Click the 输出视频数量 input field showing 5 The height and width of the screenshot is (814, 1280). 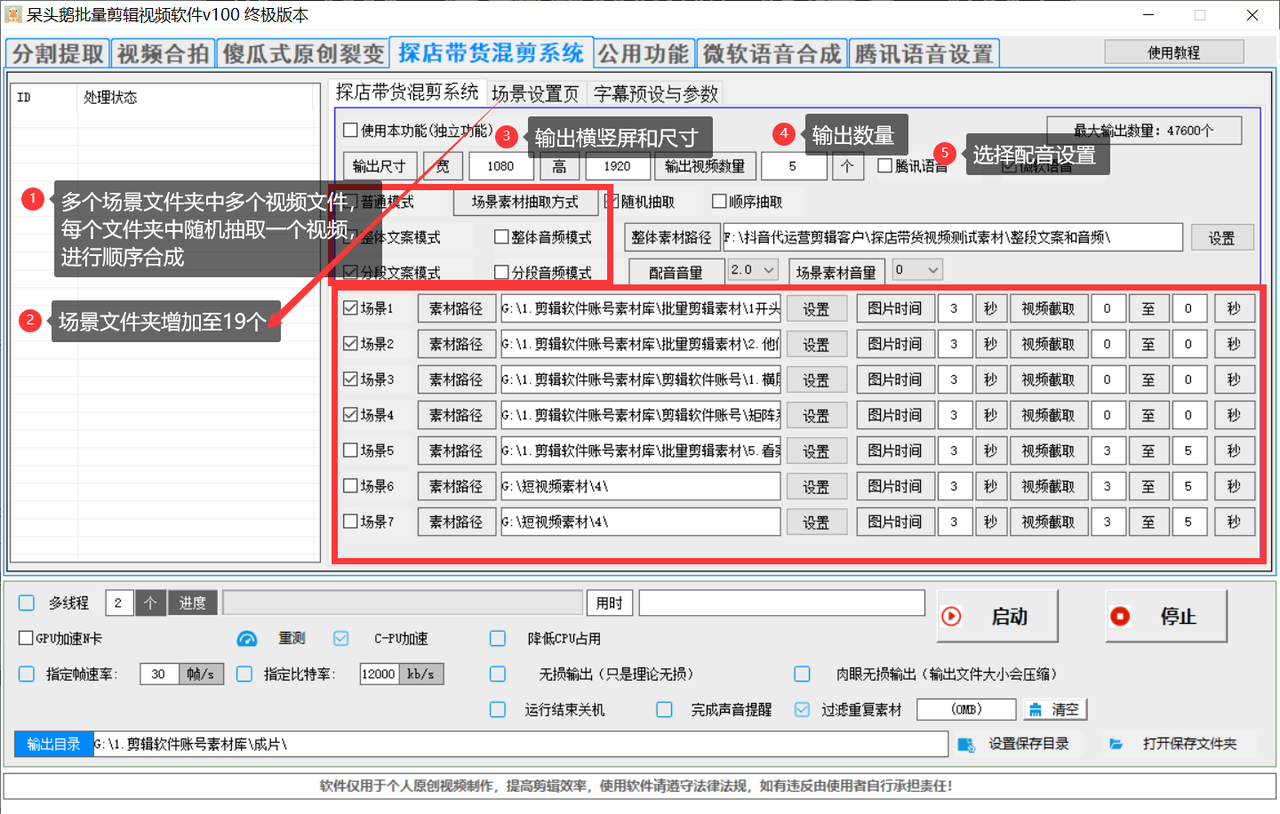click(x=793, y=166)
